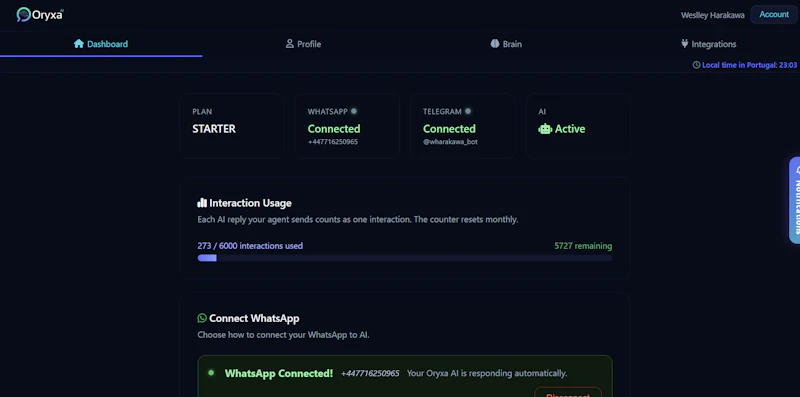Screen dimensions: 800x397
Task: Click the user name Weslley Harakawa
Action: point(712,15)
